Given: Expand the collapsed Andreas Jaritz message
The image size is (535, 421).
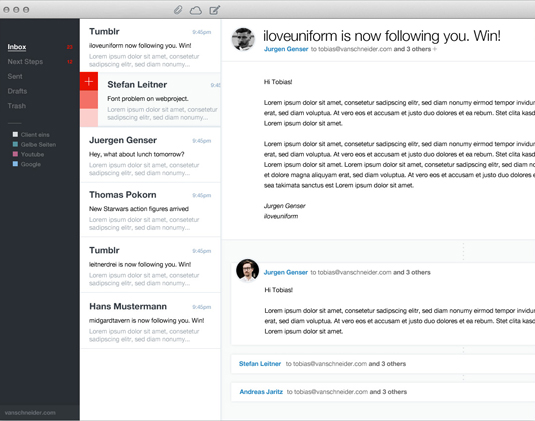Looking at the screenshot, I should (383, 392).
